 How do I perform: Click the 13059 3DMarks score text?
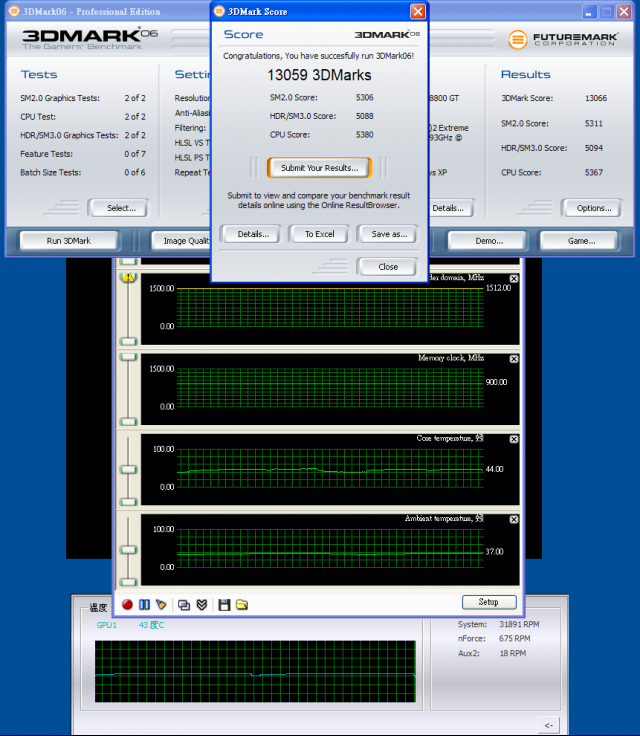319,75
